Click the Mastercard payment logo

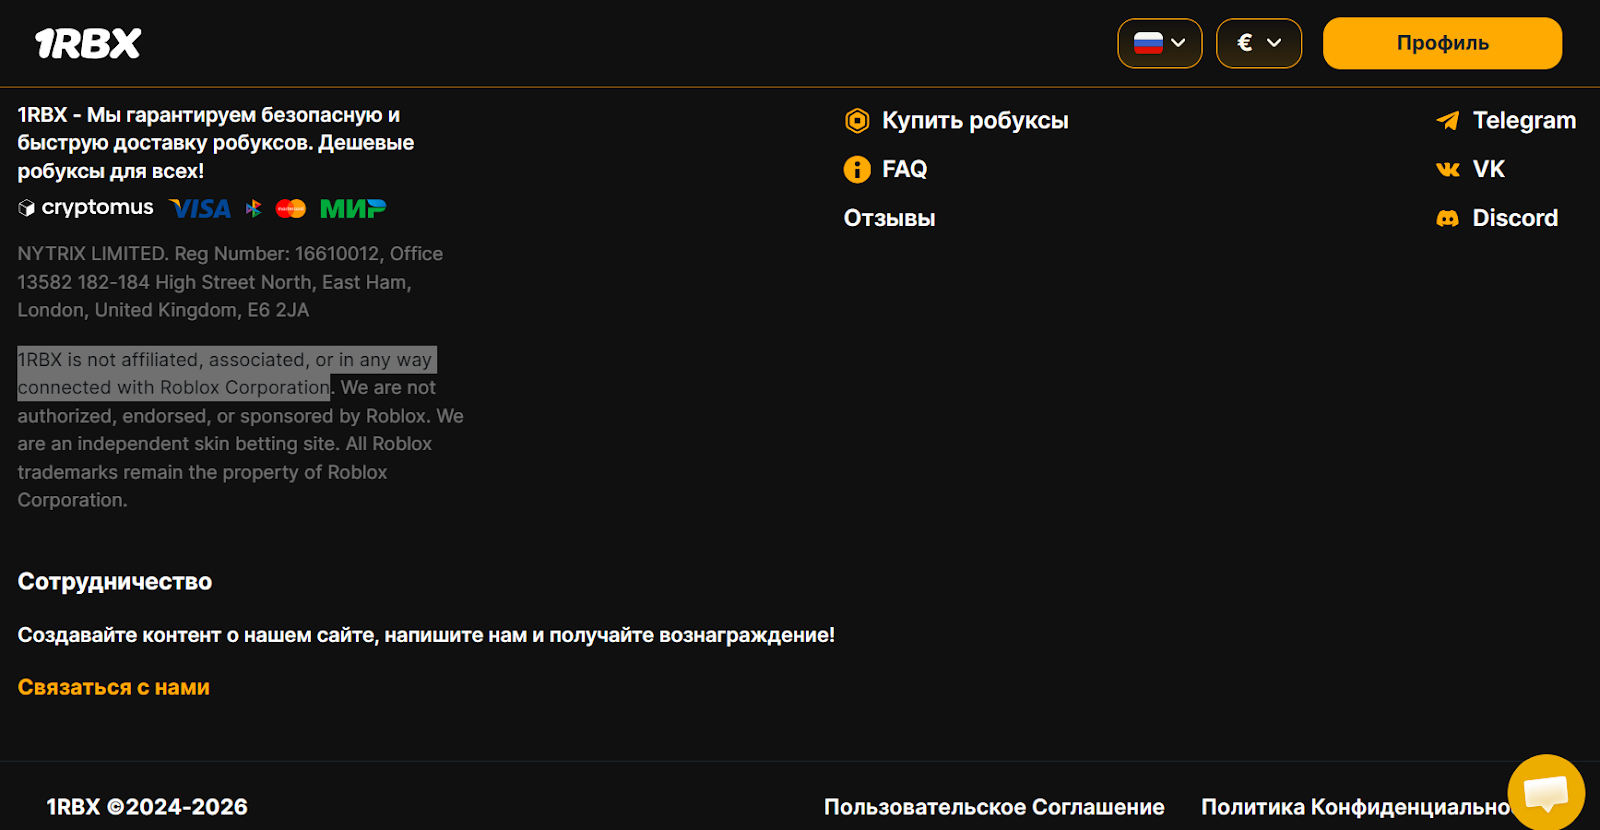point(291,208)
